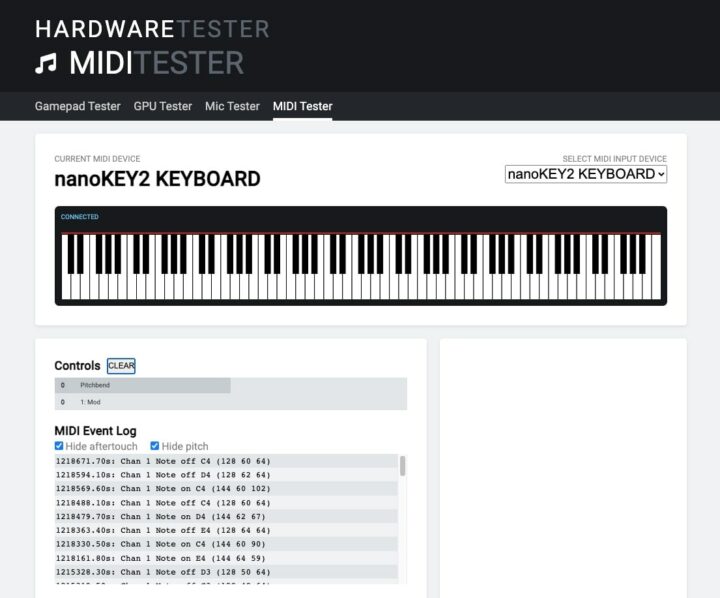
Task: Click the music note MIDI Tester logo icon
Action: 46,64
